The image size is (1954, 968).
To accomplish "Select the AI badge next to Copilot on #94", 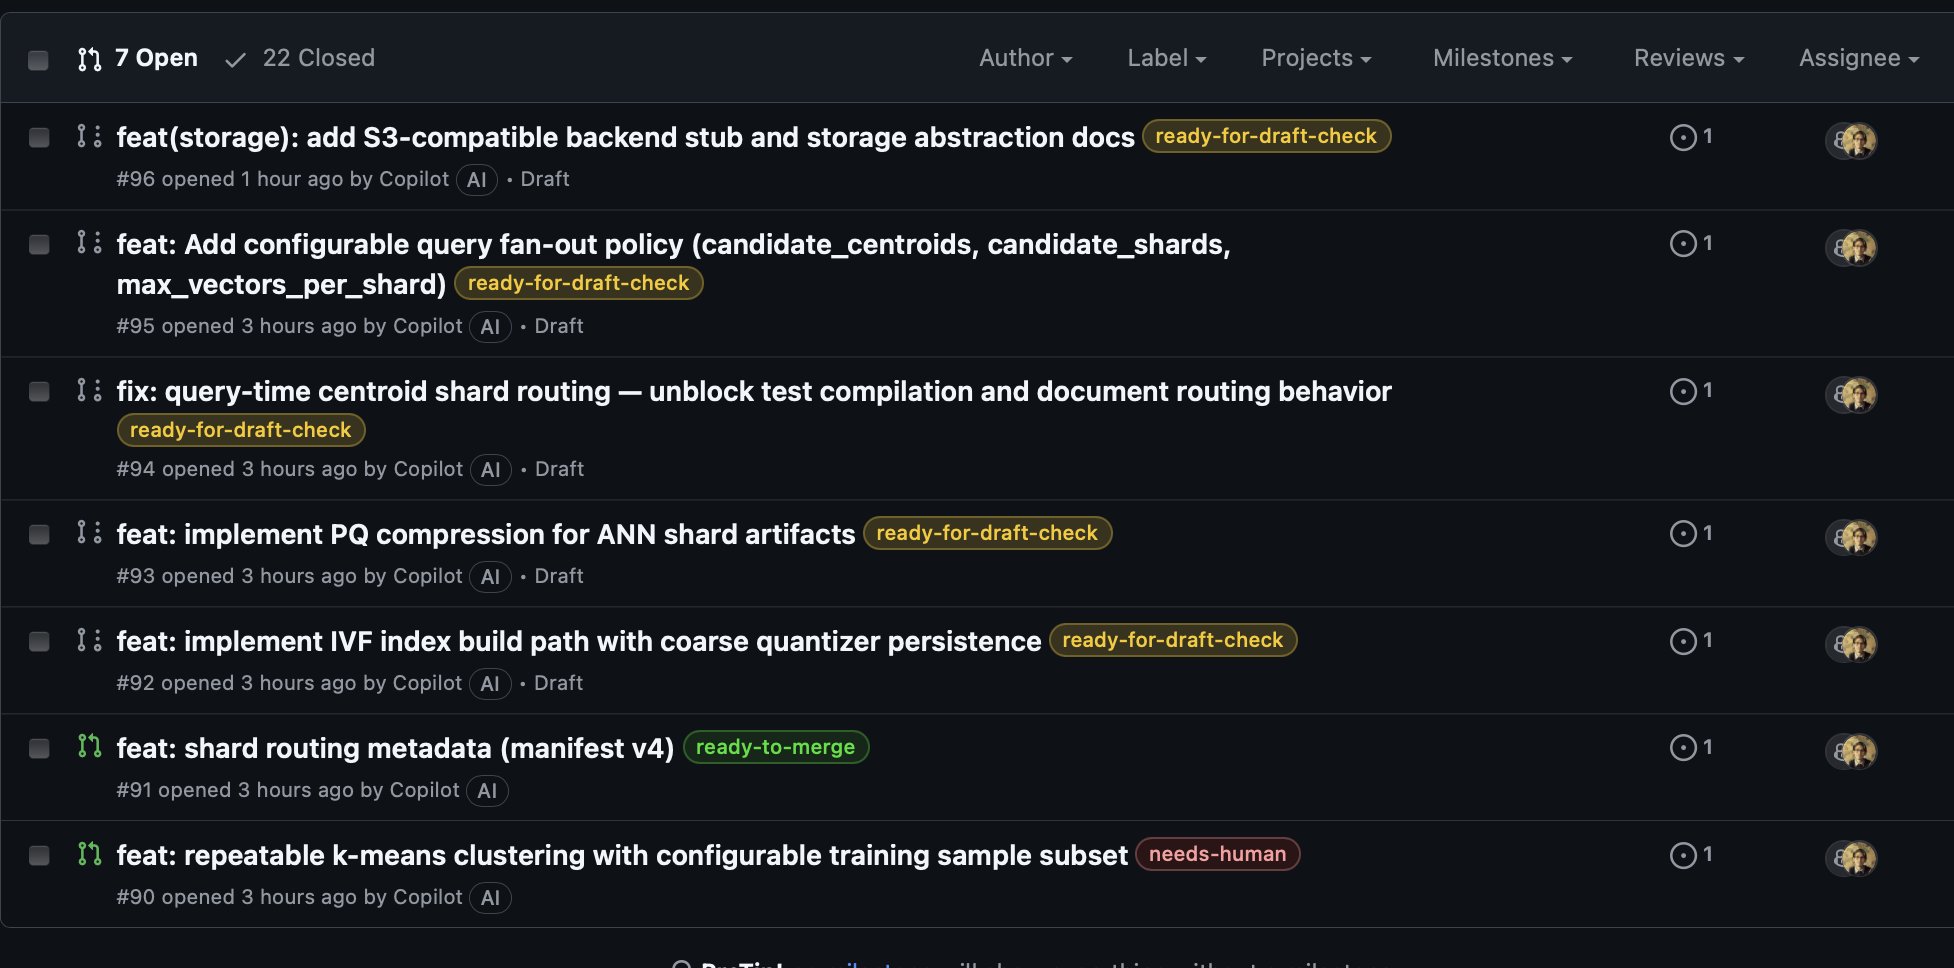I will tap(490, 469).
